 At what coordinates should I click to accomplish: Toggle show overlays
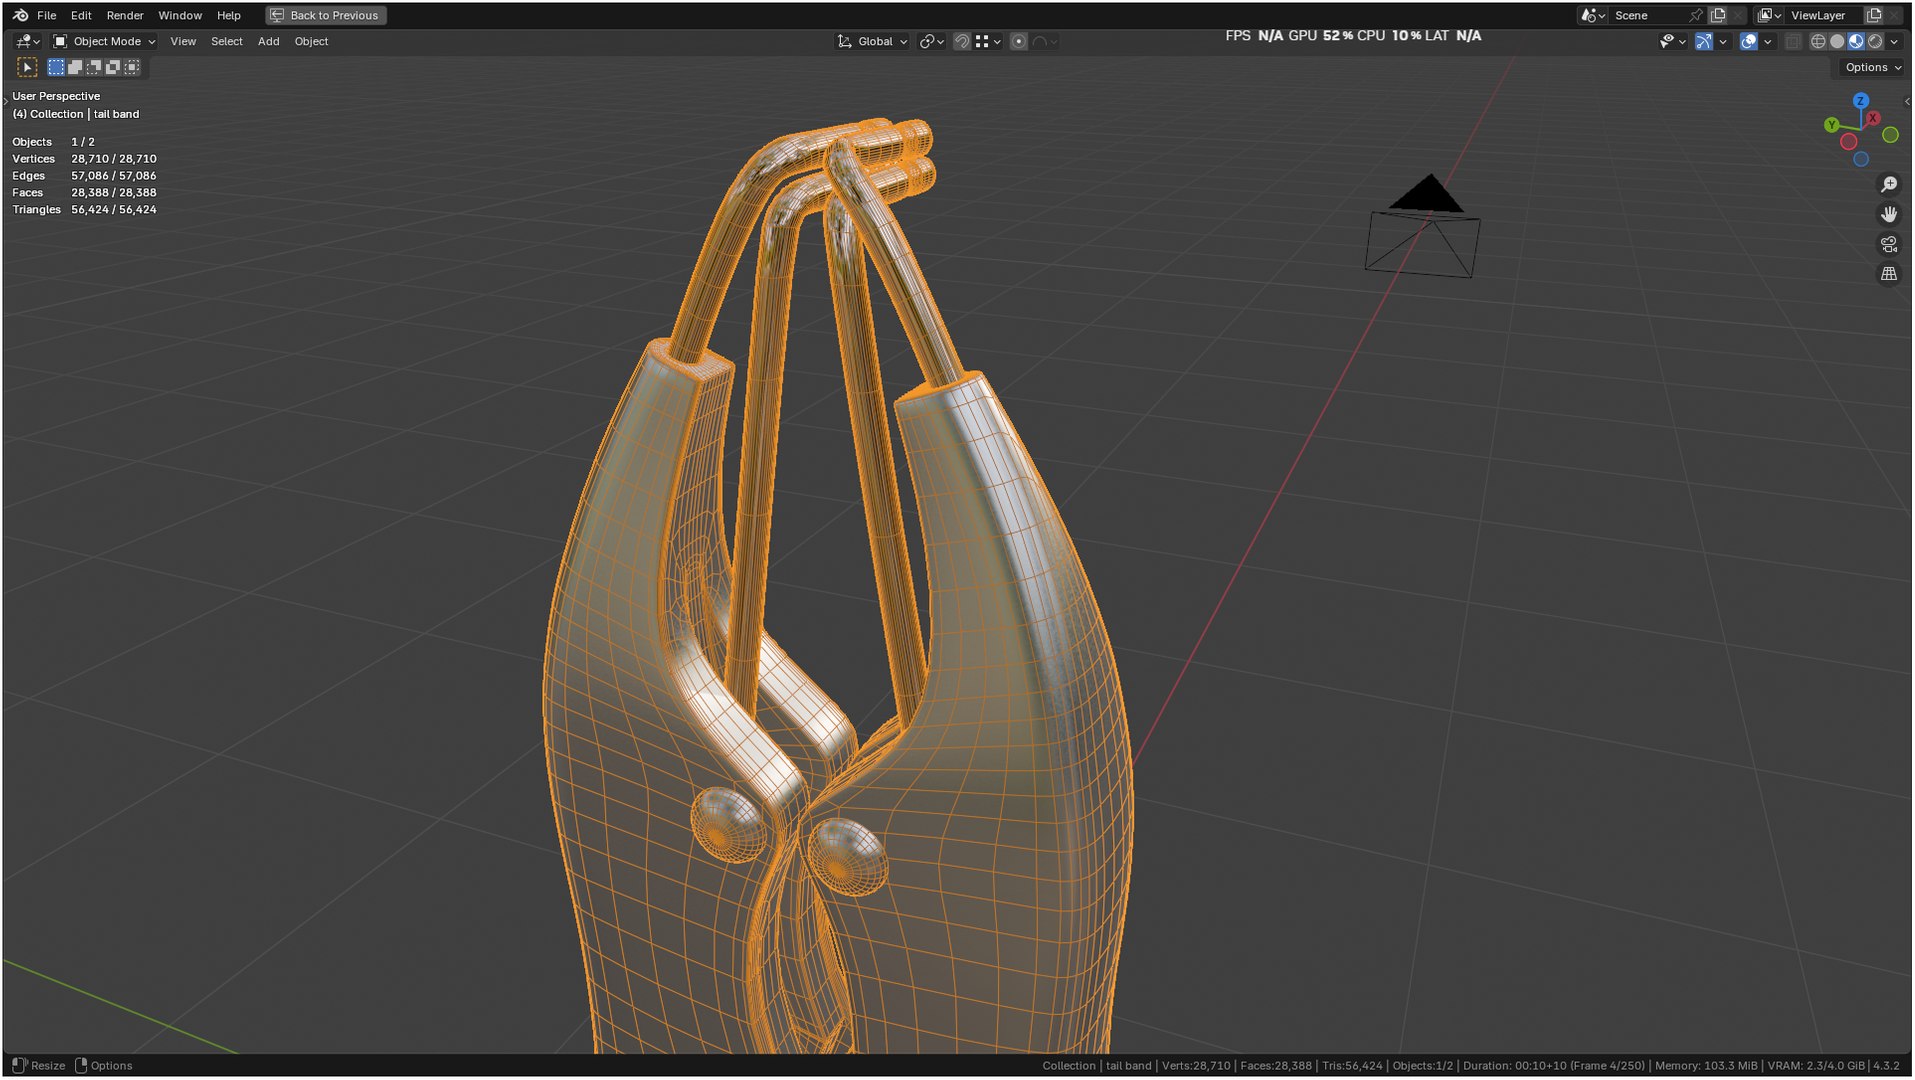[x=1749, y=41]
